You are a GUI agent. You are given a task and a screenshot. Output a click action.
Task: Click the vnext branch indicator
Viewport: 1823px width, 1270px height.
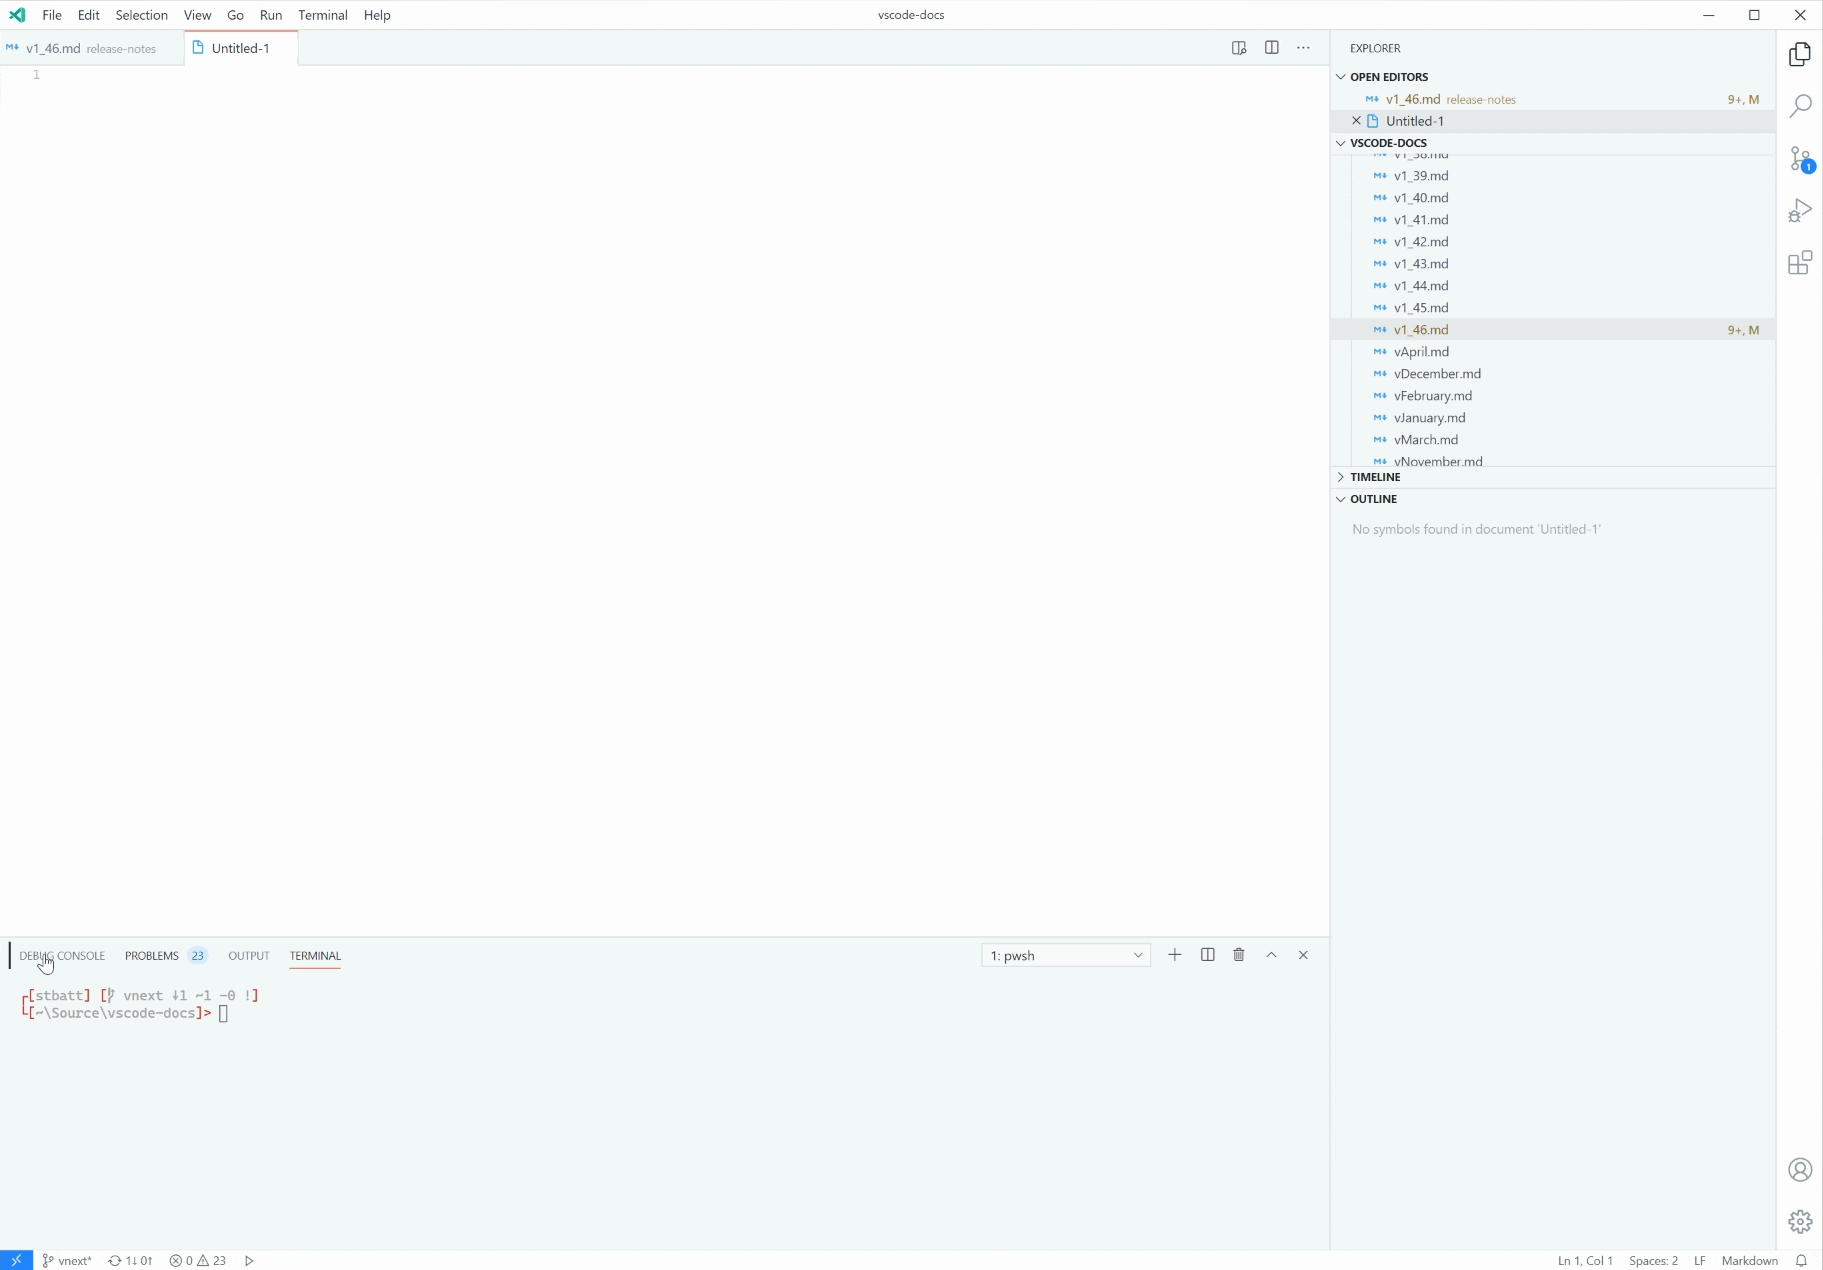pos(67,1260)
